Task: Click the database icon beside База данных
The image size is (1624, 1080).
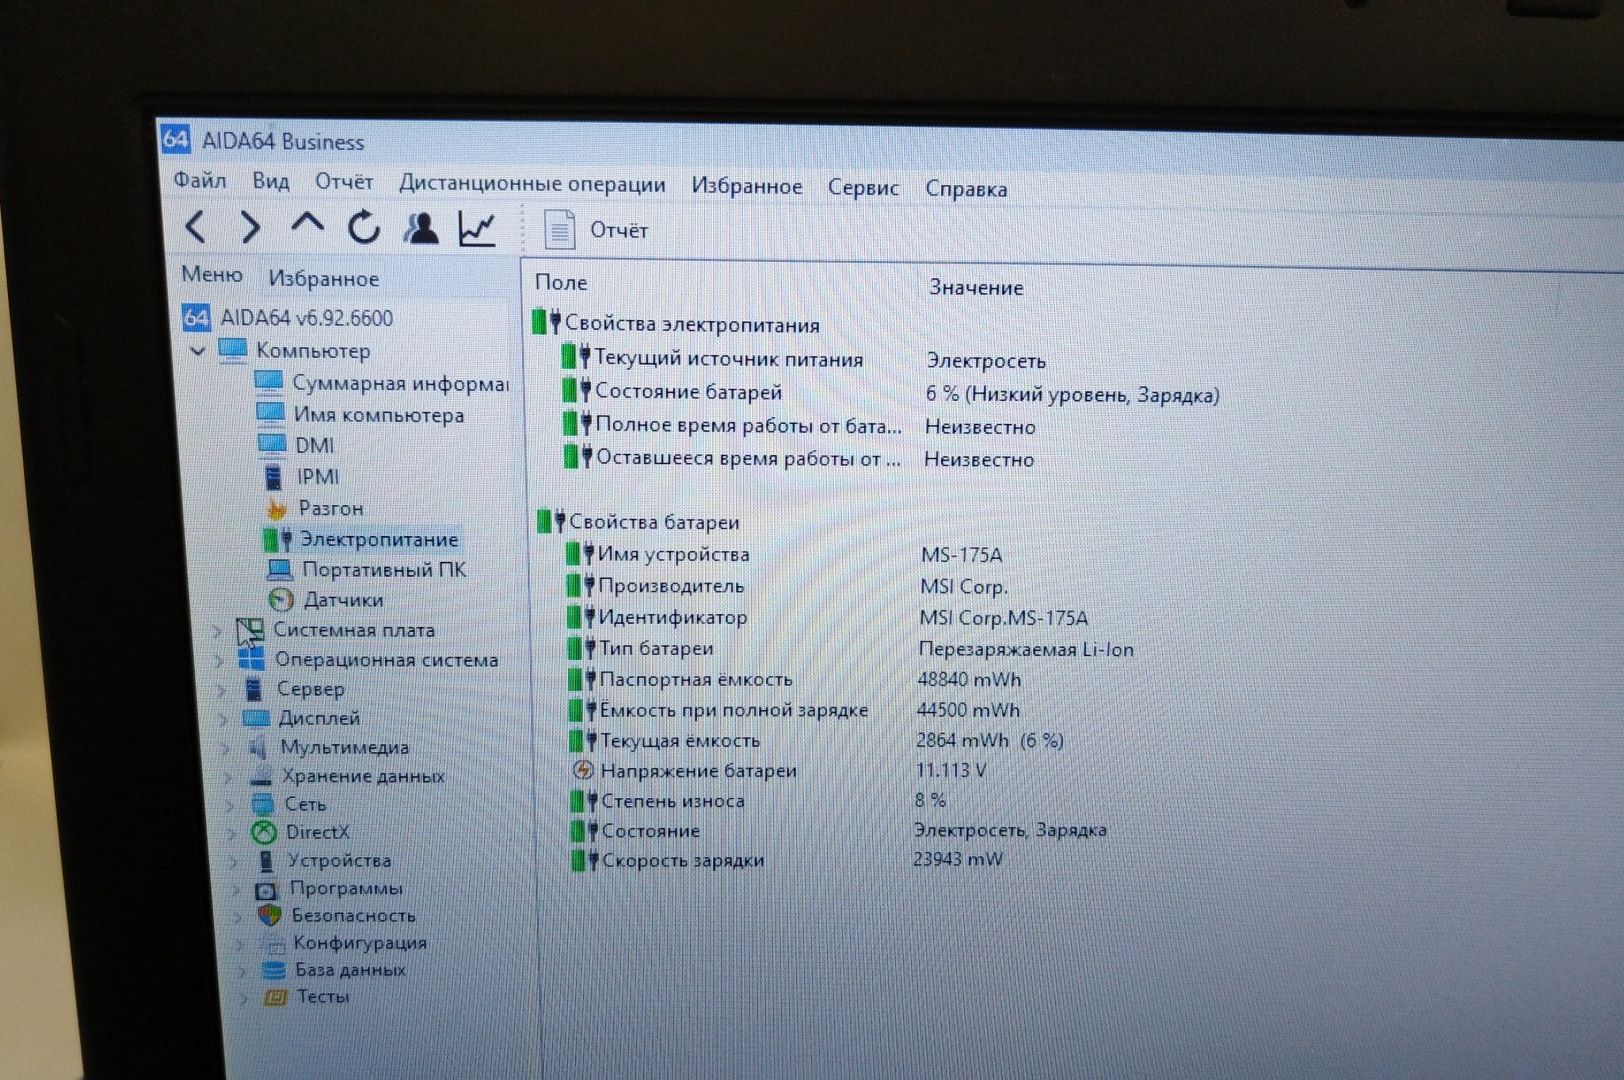Action: coord(273,969)
